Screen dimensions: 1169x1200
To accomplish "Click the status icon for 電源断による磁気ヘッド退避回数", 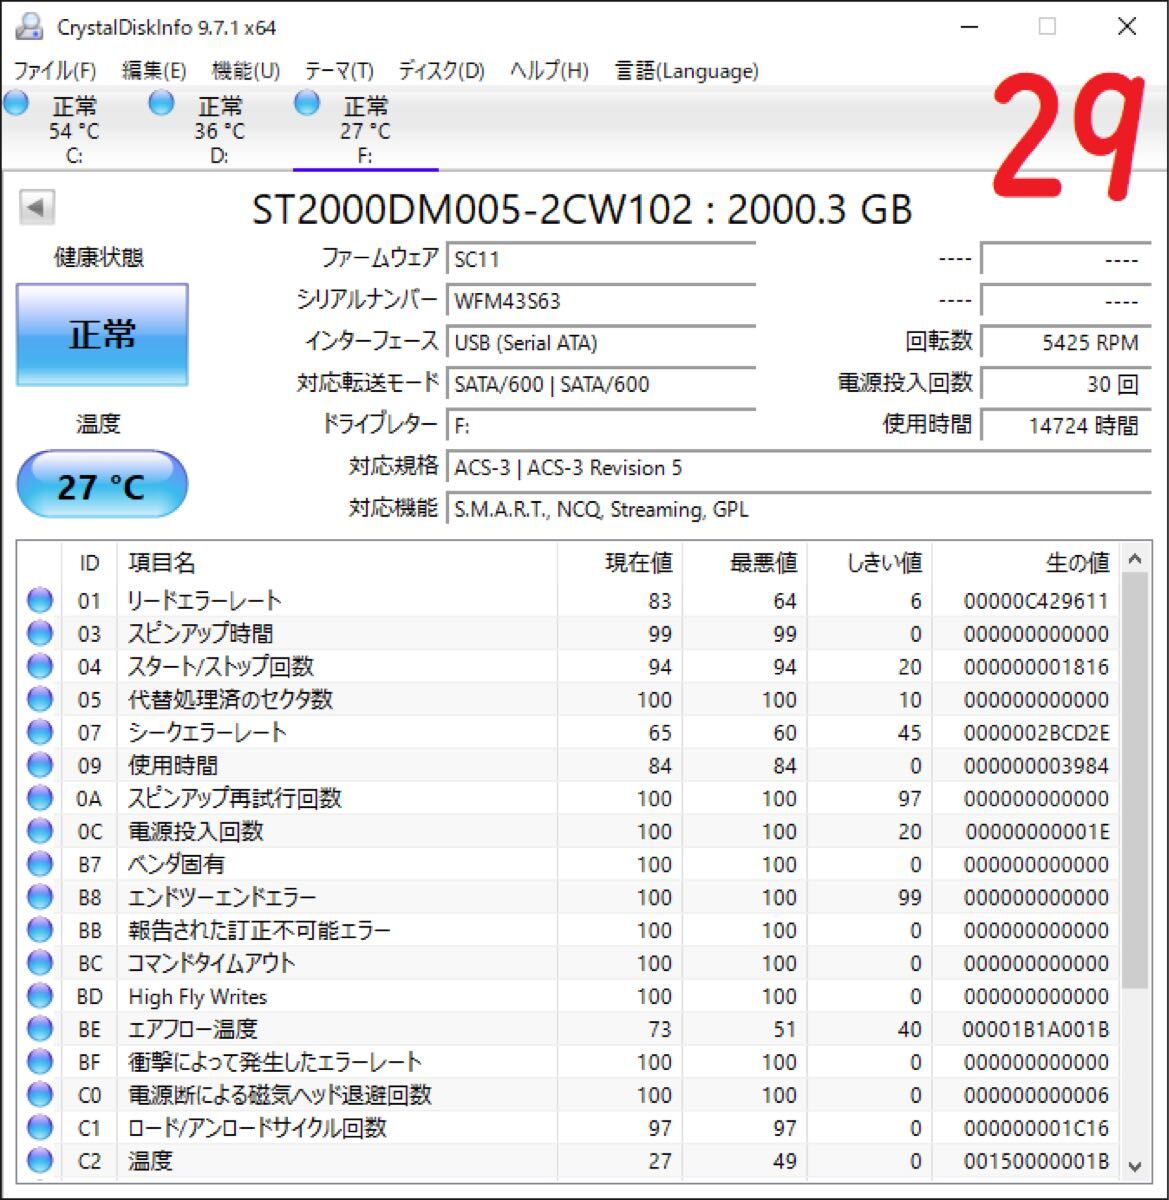I will coord(40,1095).
